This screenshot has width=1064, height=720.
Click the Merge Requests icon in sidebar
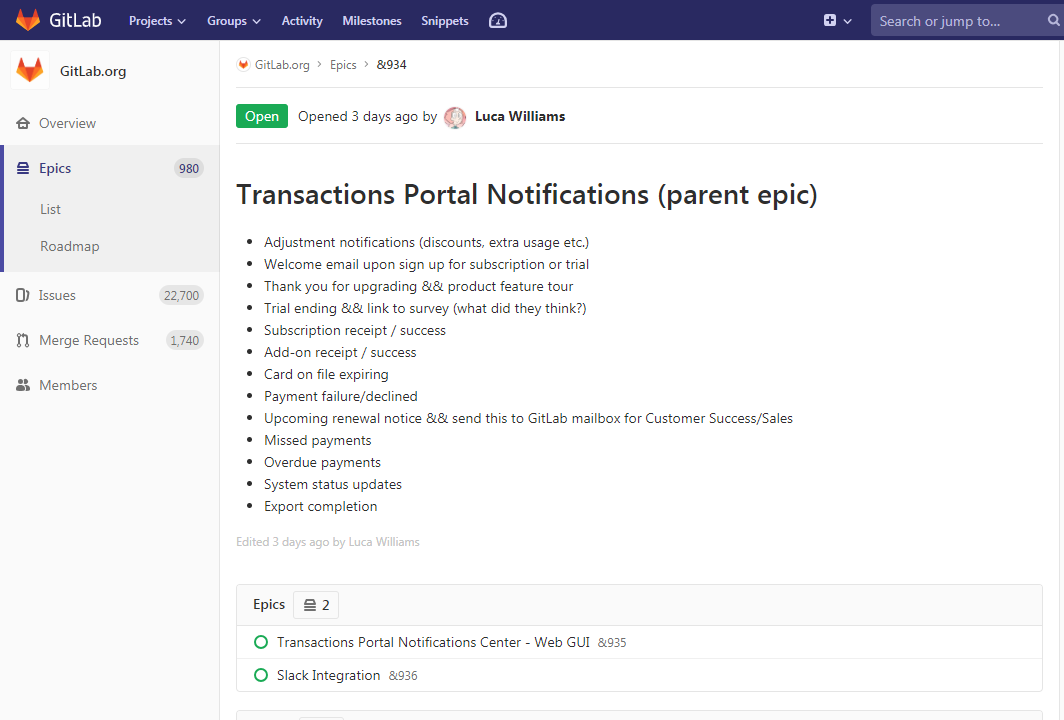(x=23, y=341)
